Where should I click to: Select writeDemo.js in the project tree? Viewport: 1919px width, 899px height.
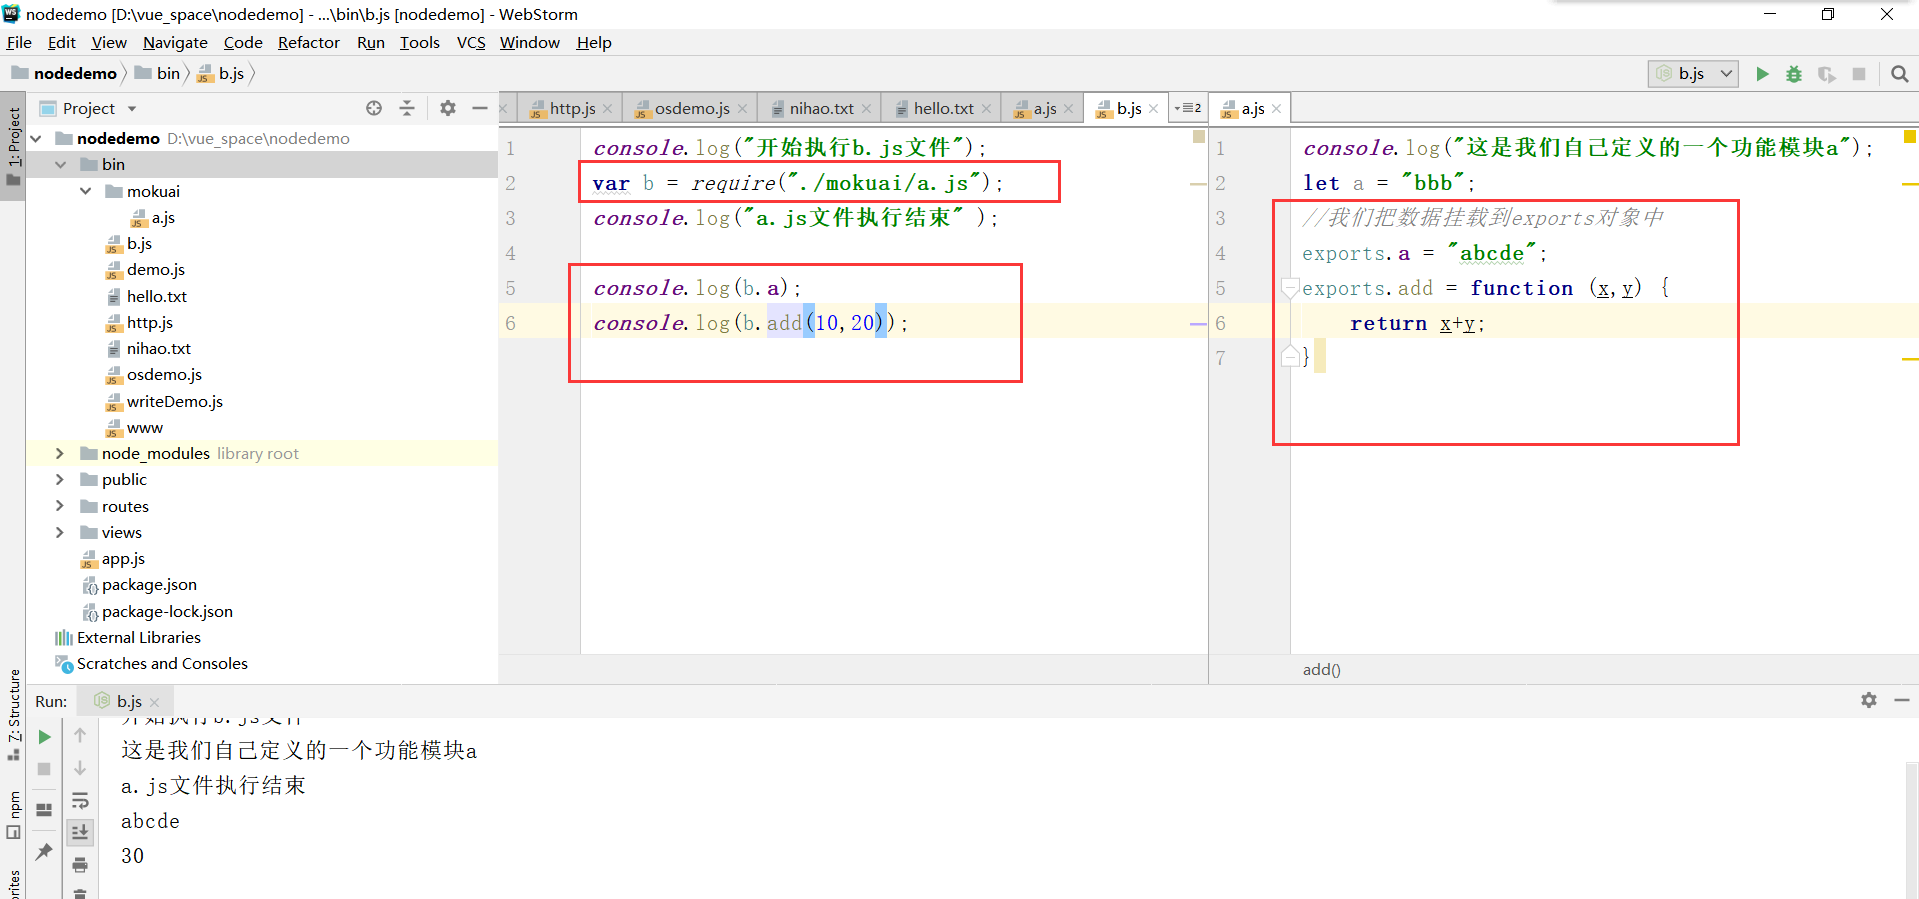click(x=174, y=402)
